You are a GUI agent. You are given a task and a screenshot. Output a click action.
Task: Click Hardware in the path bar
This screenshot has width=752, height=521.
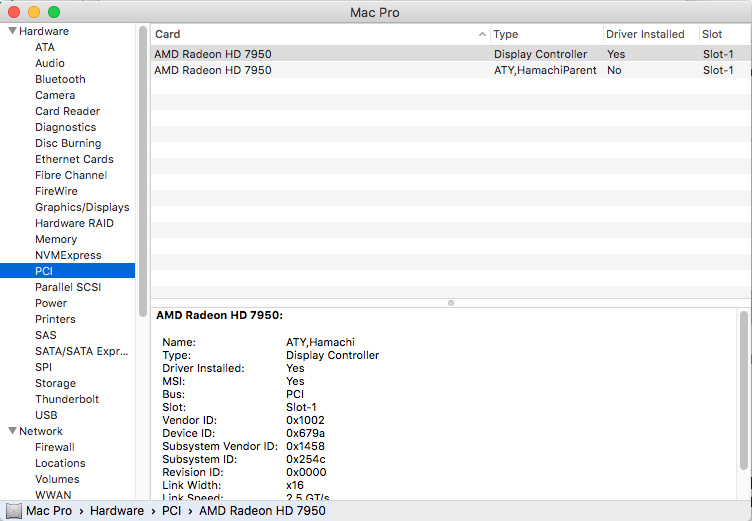coord(117,511)
